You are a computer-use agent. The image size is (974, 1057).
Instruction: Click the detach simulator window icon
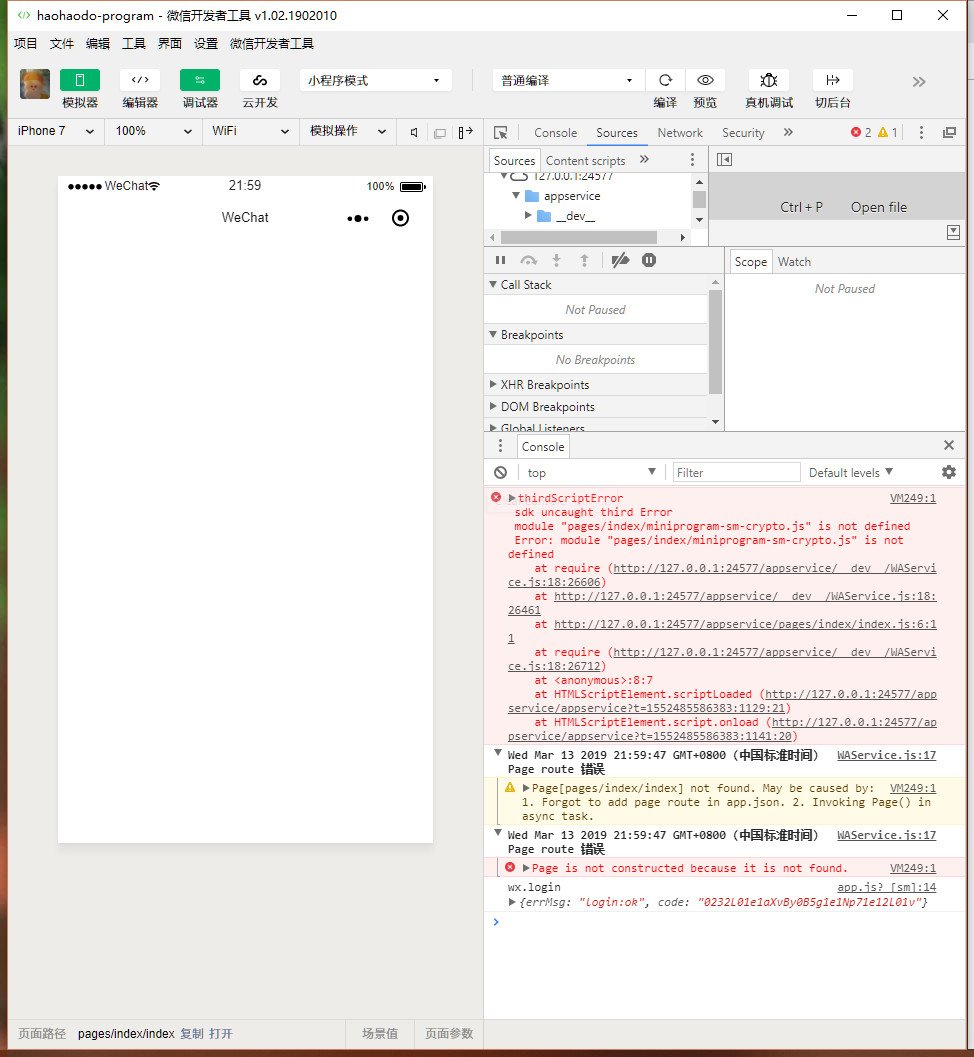pyautogui.click(x=440, y=133)
